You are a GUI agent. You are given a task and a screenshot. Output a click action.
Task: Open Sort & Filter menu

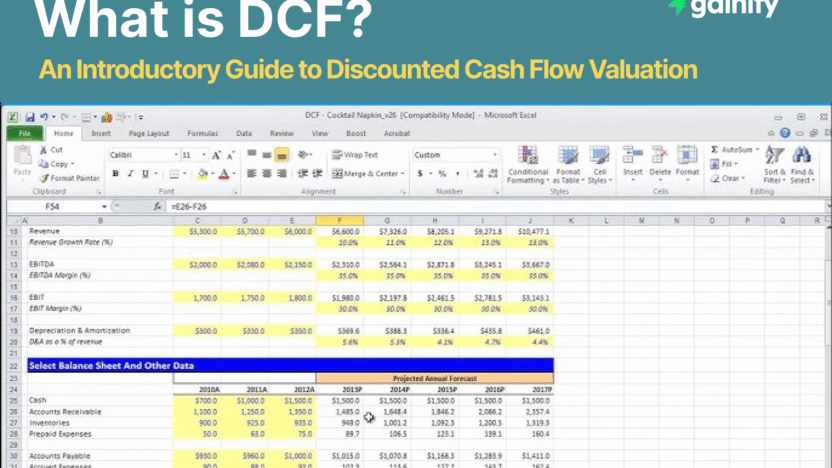(x=774, y=165)
